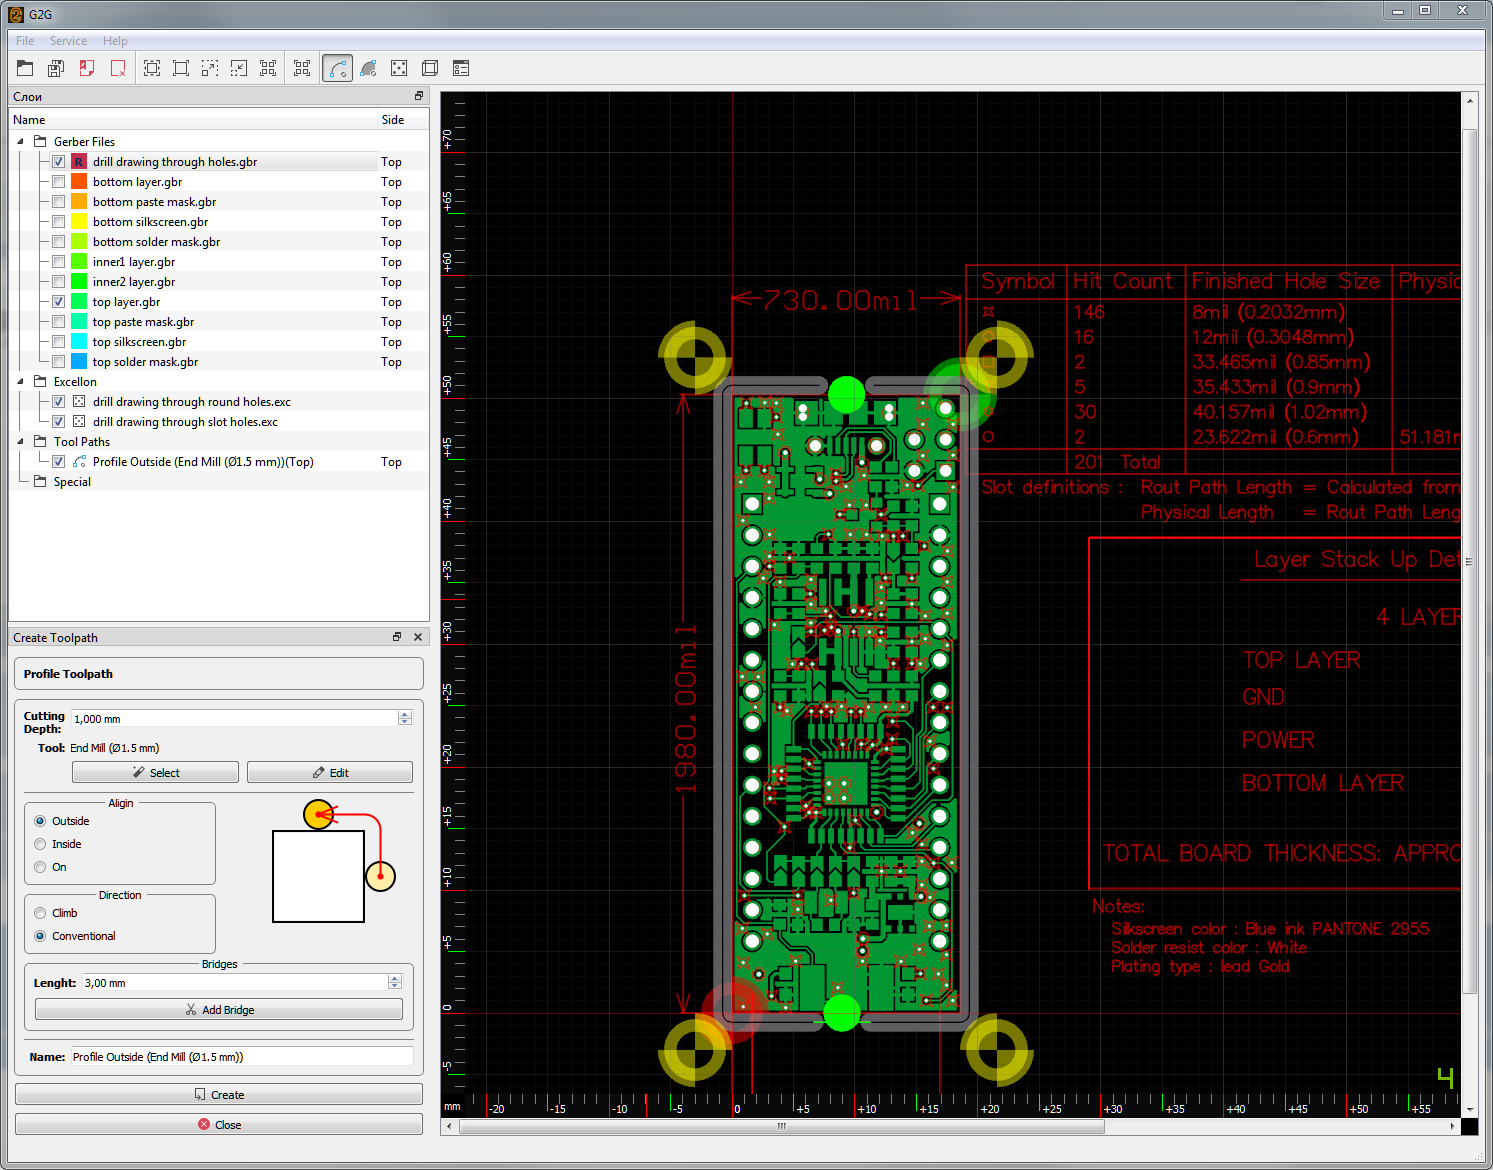
Task: Select the profile toolpath curve icon
Action: [337, 68]
